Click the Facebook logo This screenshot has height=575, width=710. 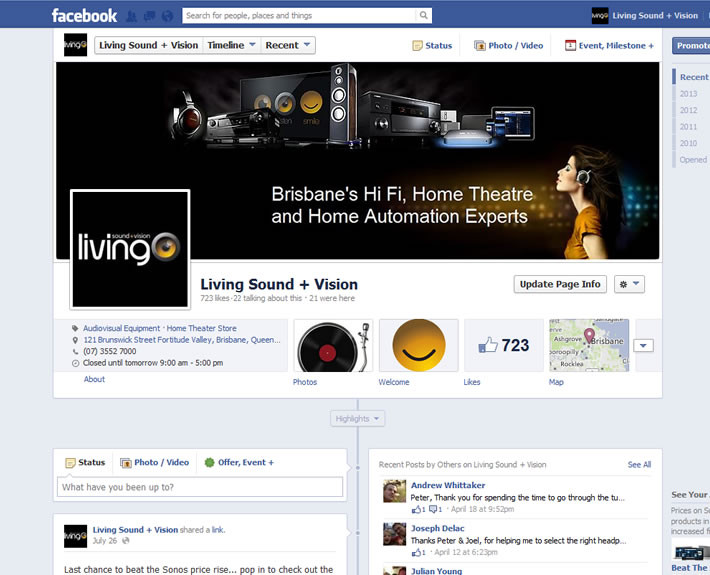[84, 15]
